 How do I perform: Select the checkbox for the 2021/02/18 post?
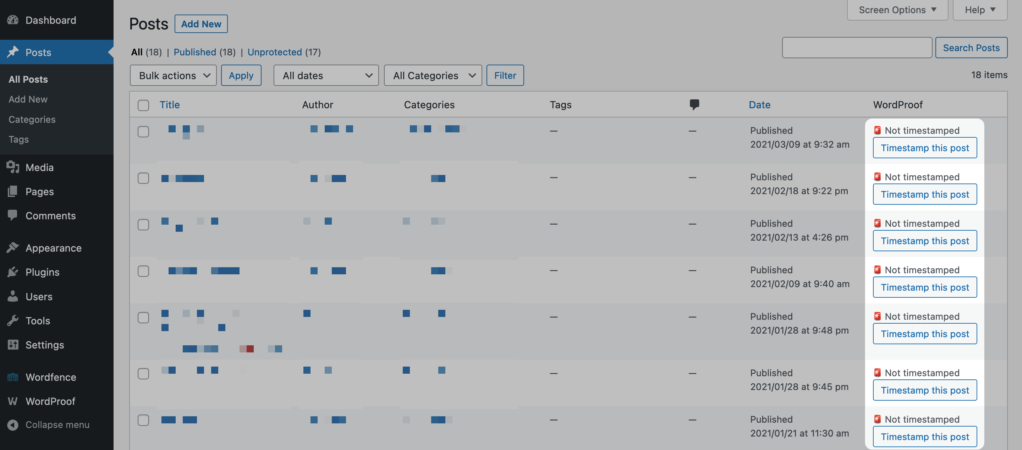[x=143, y=178]
